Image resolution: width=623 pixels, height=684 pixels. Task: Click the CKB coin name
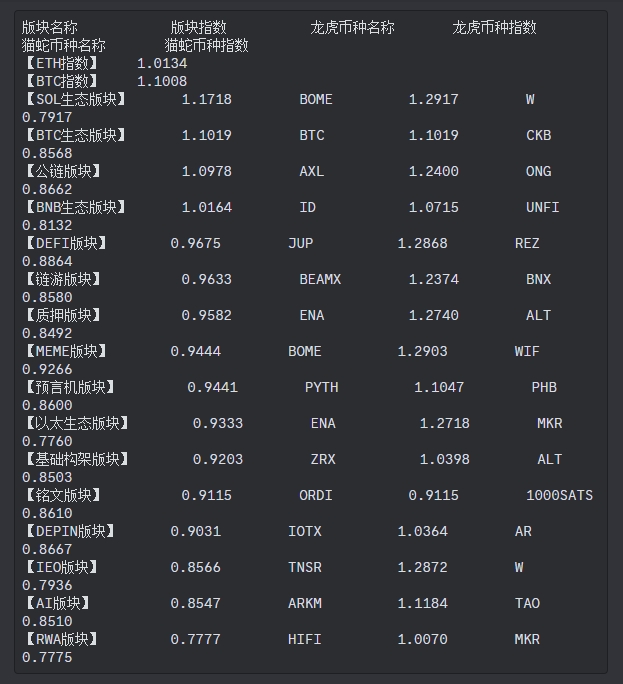point(538,136)
